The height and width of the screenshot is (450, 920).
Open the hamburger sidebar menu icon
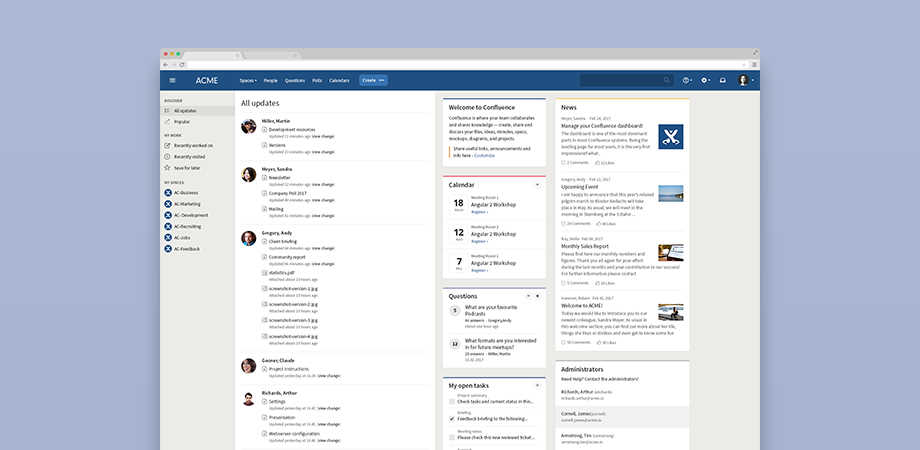(x=172, y=80)
